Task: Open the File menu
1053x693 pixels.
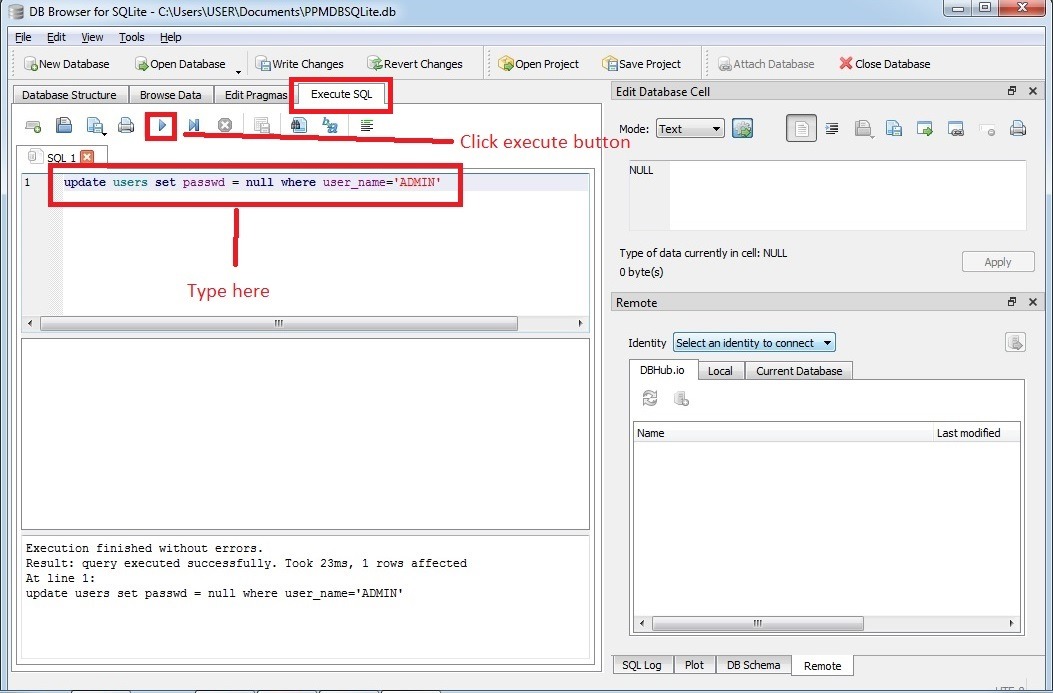Action: [23, 37]
